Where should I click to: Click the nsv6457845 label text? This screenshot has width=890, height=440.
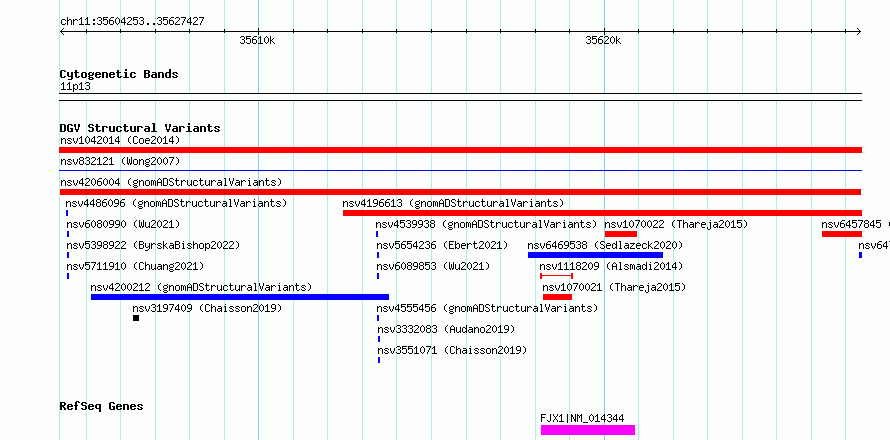click(x=851, y=224)
